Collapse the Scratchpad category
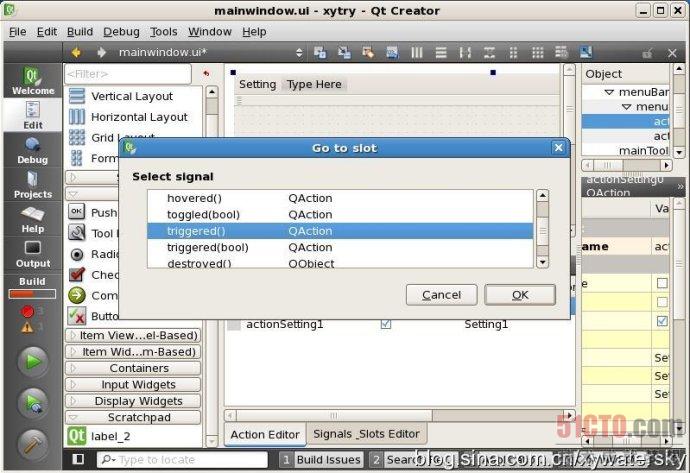Image resolution: width=690 pixels, height=473 pixels. coord(133,418)
